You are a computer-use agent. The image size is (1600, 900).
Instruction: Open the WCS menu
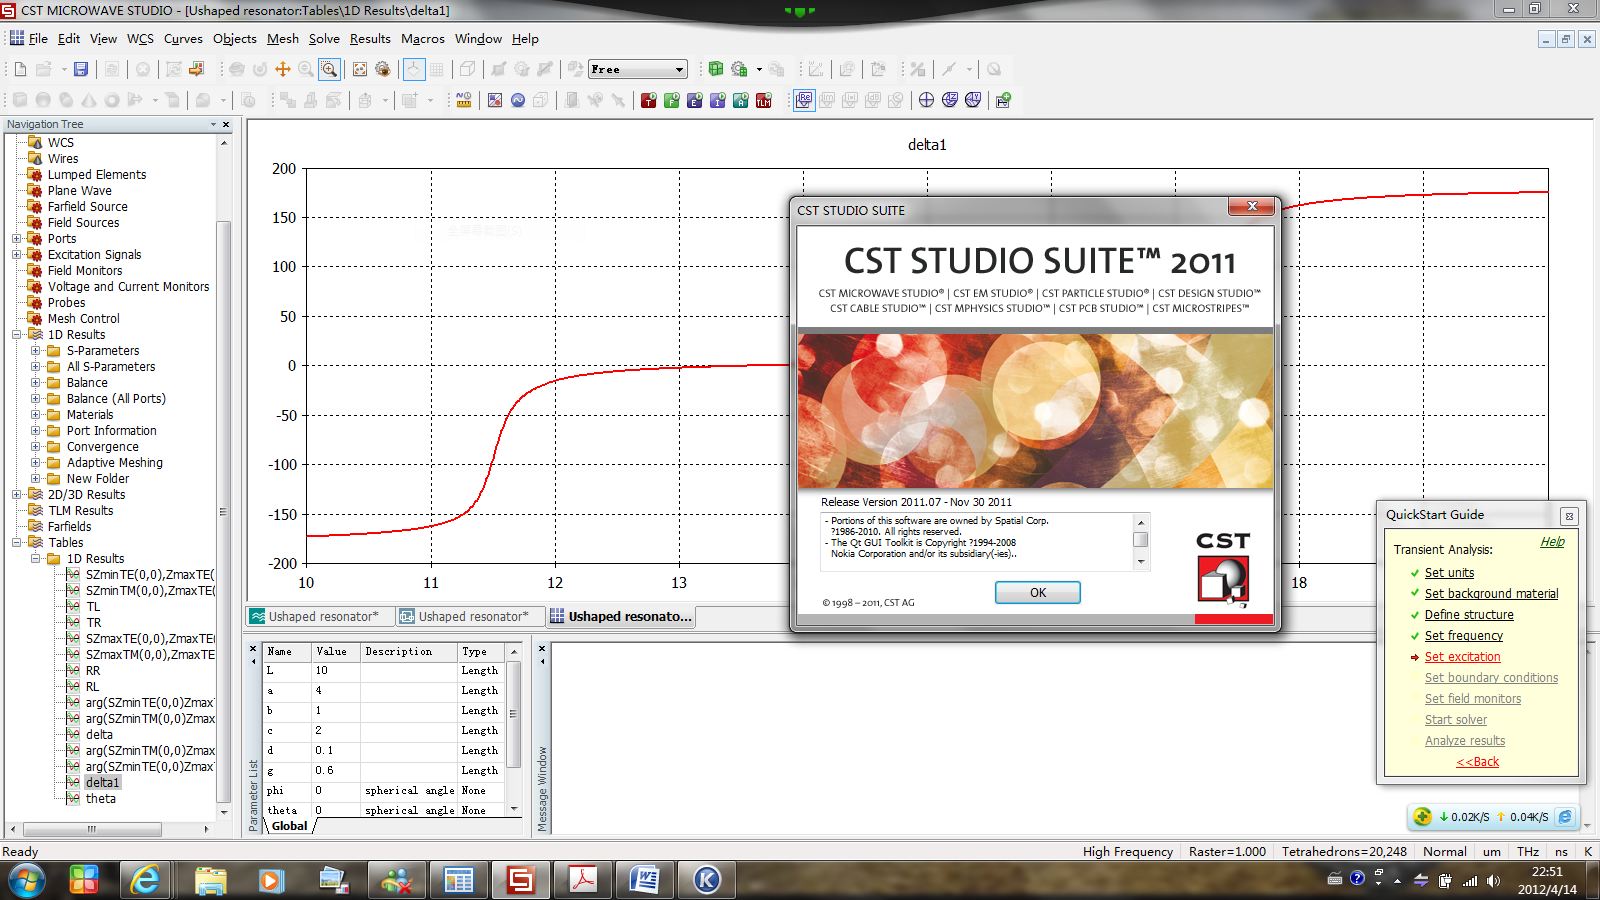140,38
